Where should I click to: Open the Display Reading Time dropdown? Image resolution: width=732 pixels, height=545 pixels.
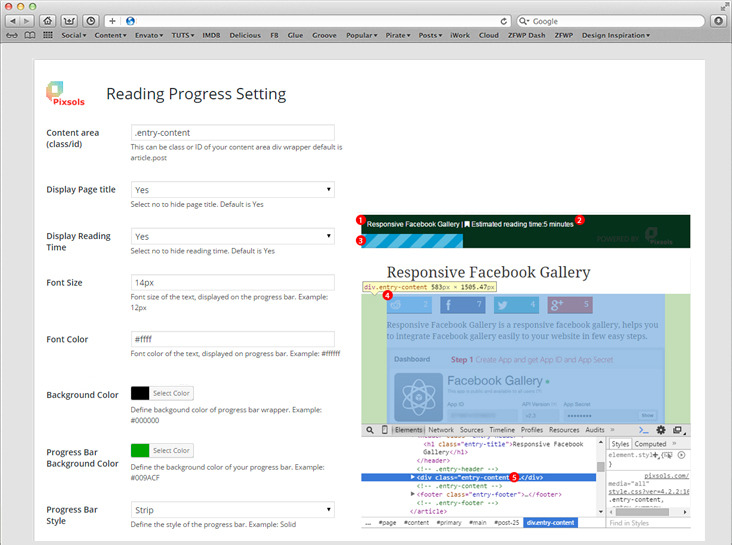coord(232,236)
